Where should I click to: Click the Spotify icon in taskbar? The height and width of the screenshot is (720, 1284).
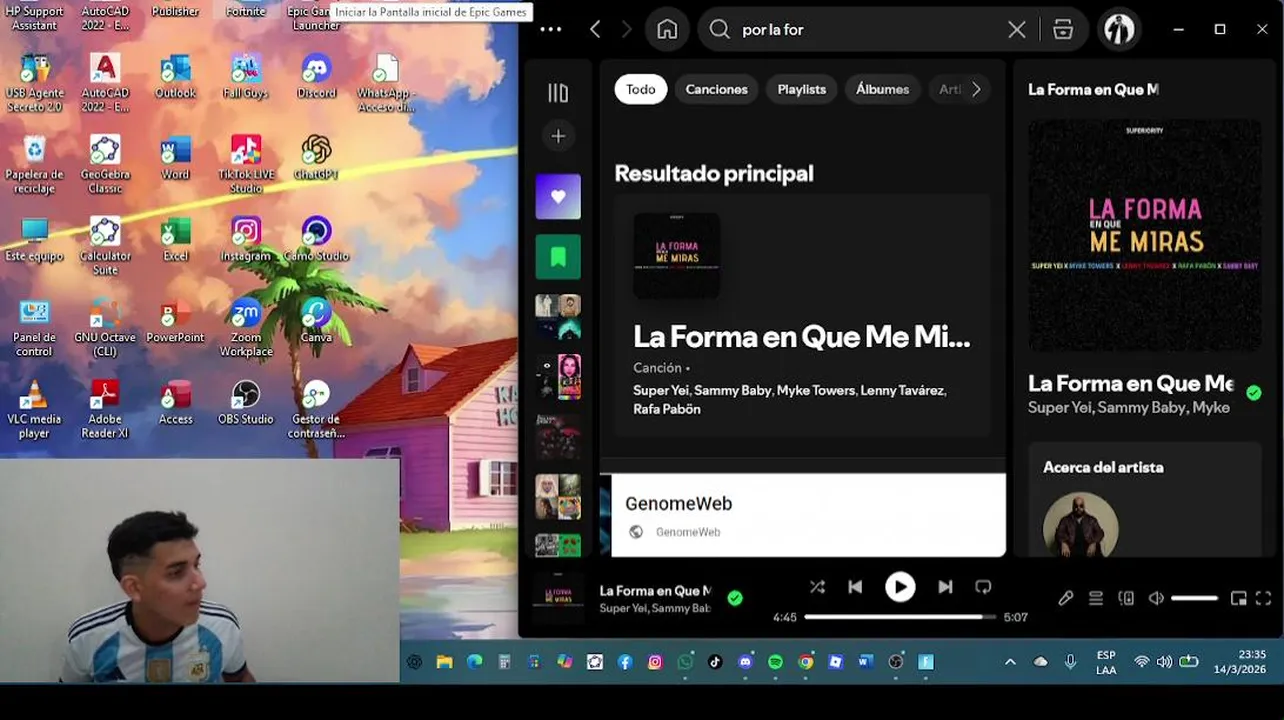click(775, 662)
